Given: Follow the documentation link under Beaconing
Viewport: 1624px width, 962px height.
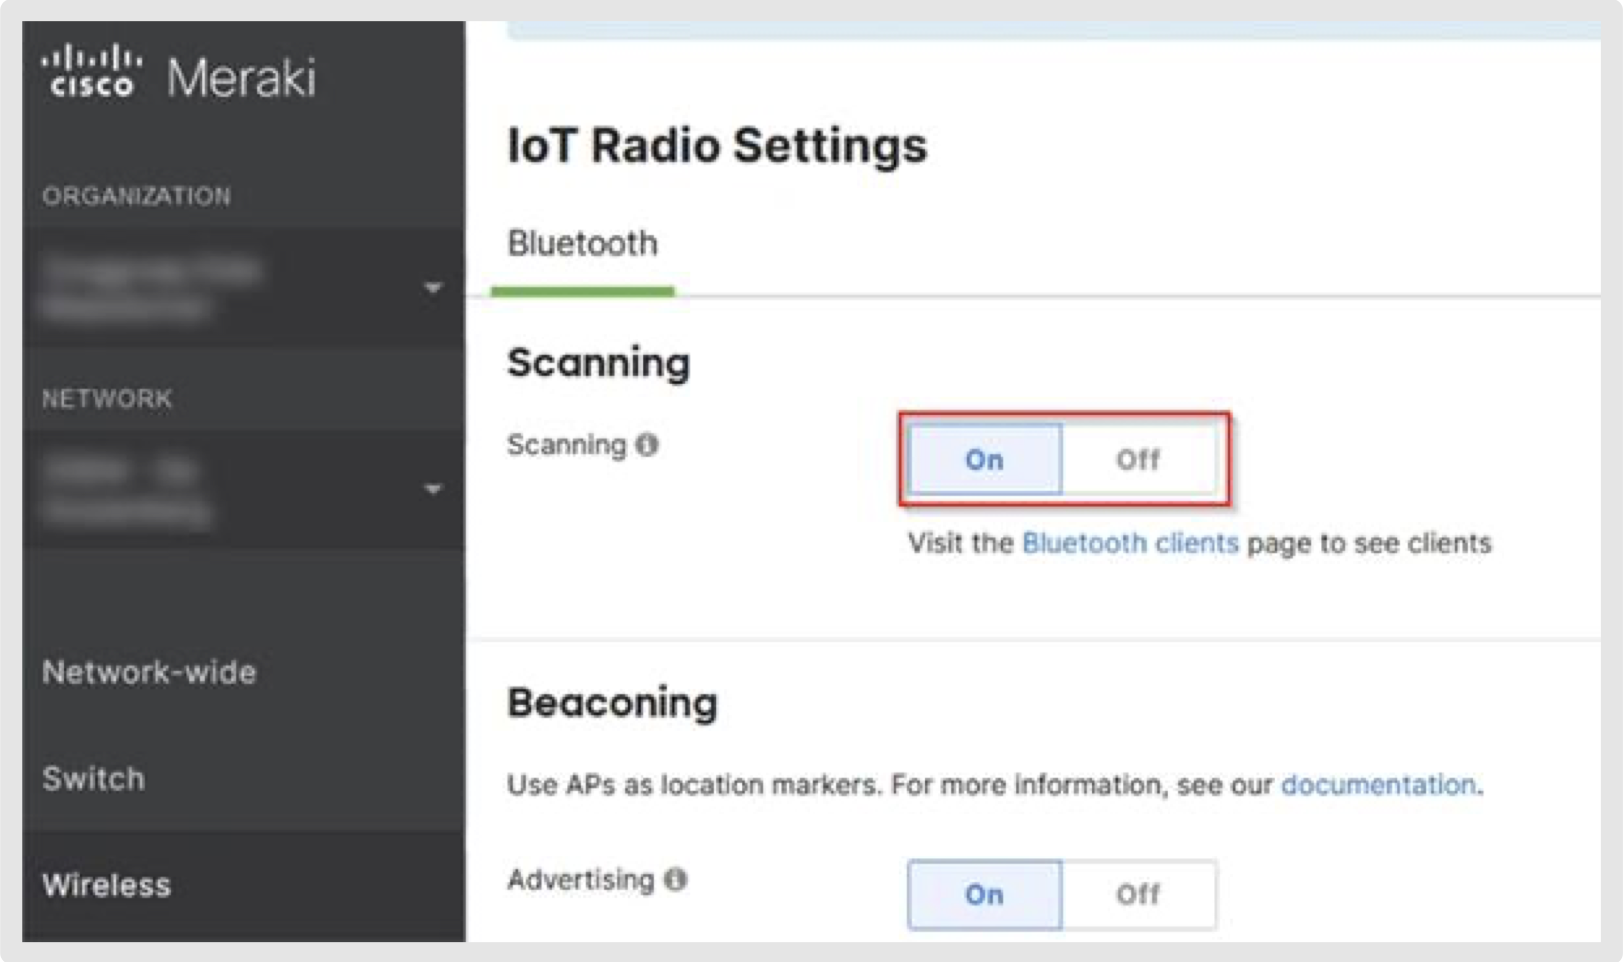Looking at the screenshot, I should pyautogui.click(x=1377, y=785).
